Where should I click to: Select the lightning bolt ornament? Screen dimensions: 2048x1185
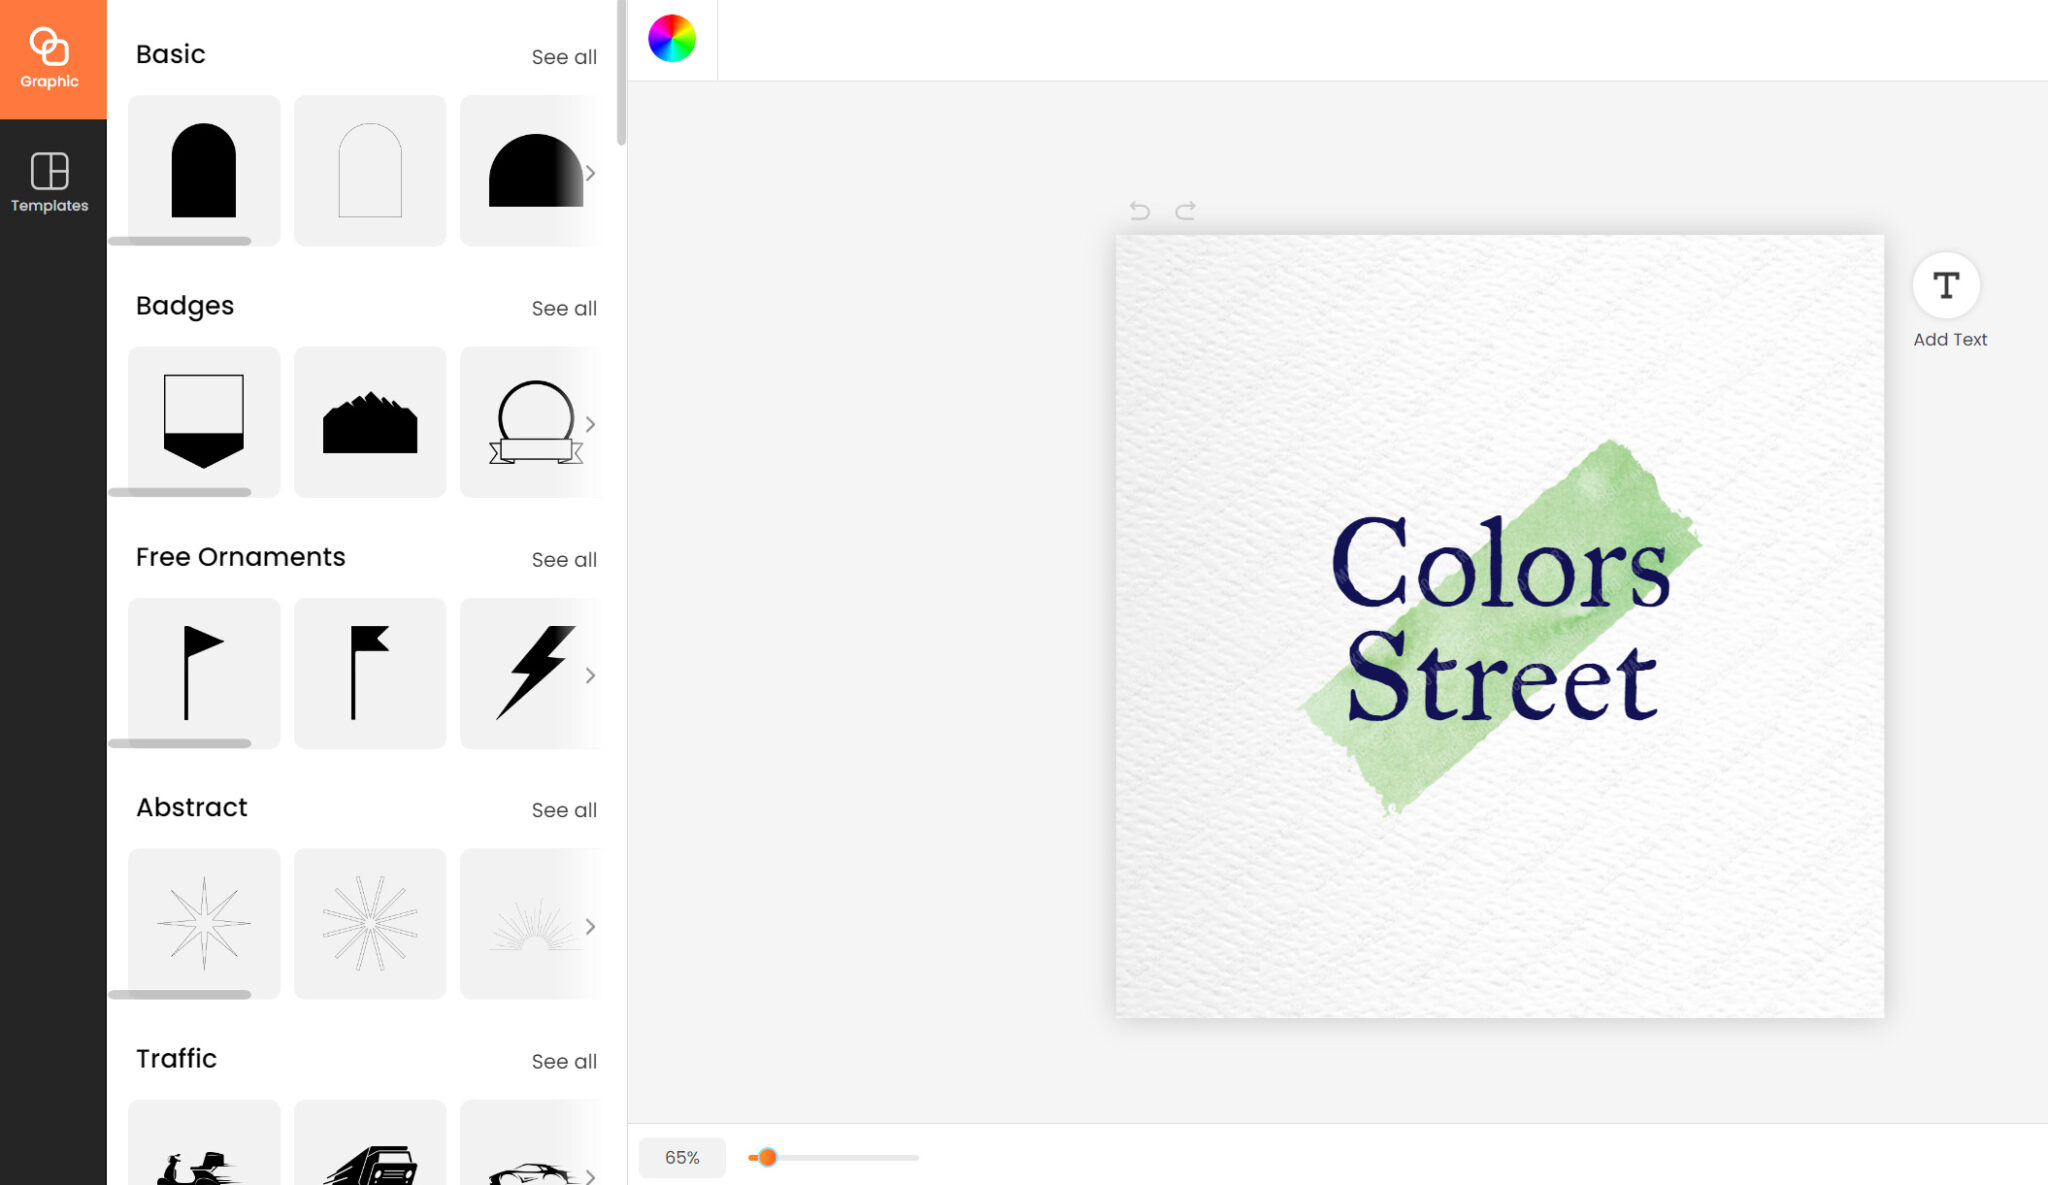tap(533, 672)
